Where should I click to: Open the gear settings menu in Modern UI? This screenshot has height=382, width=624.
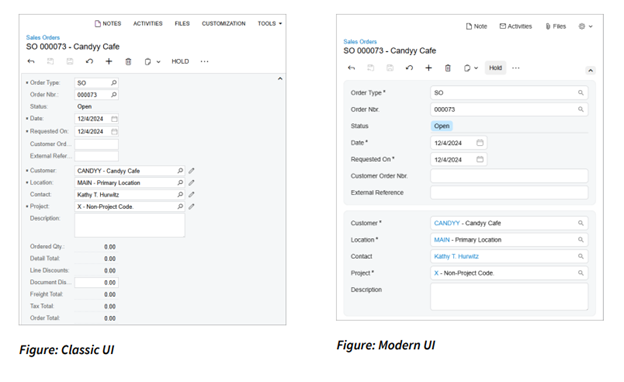point(585,26)
